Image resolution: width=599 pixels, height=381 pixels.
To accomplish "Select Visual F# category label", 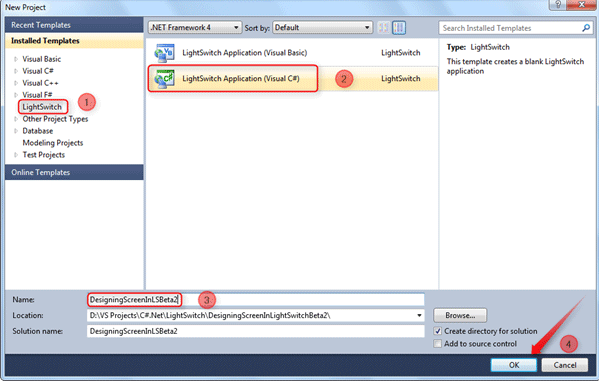I will [x=37, y=95].
